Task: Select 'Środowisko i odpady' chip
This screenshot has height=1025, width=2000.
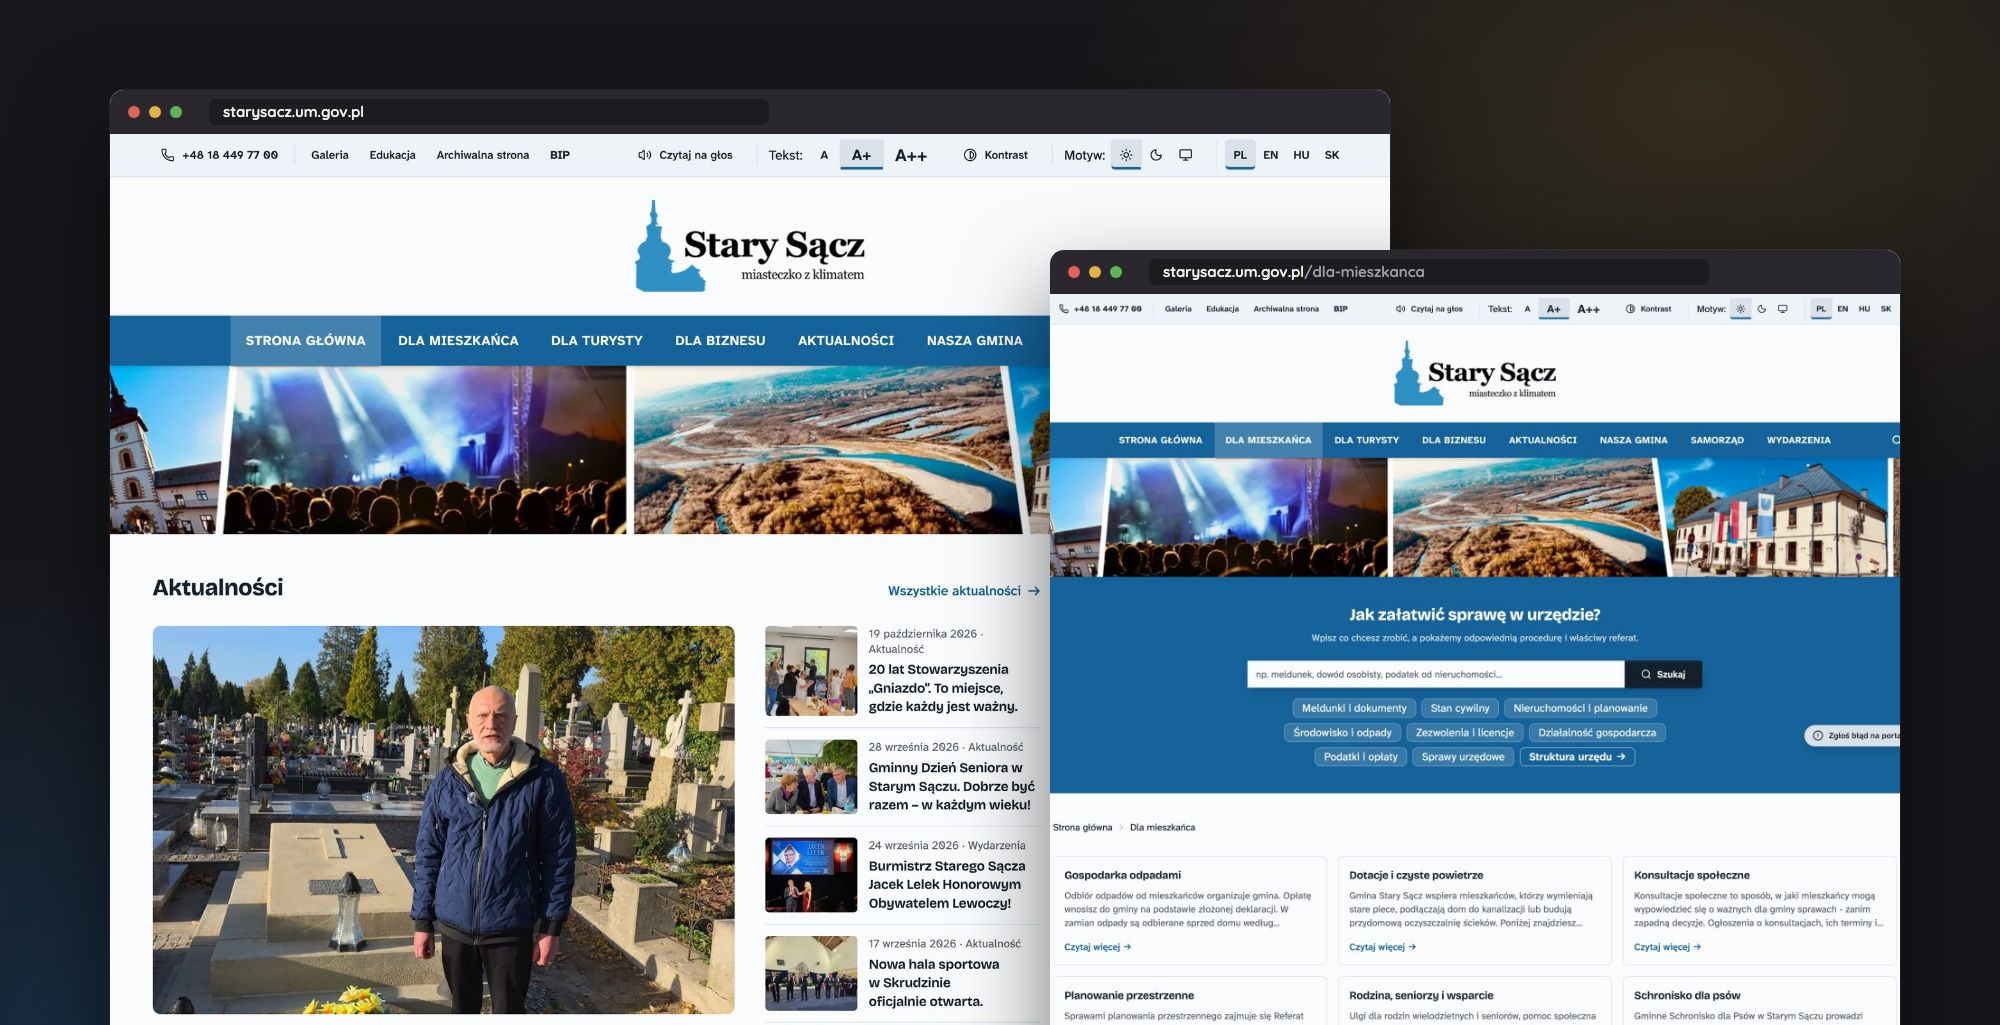Action: click(x=1342, y=732)
